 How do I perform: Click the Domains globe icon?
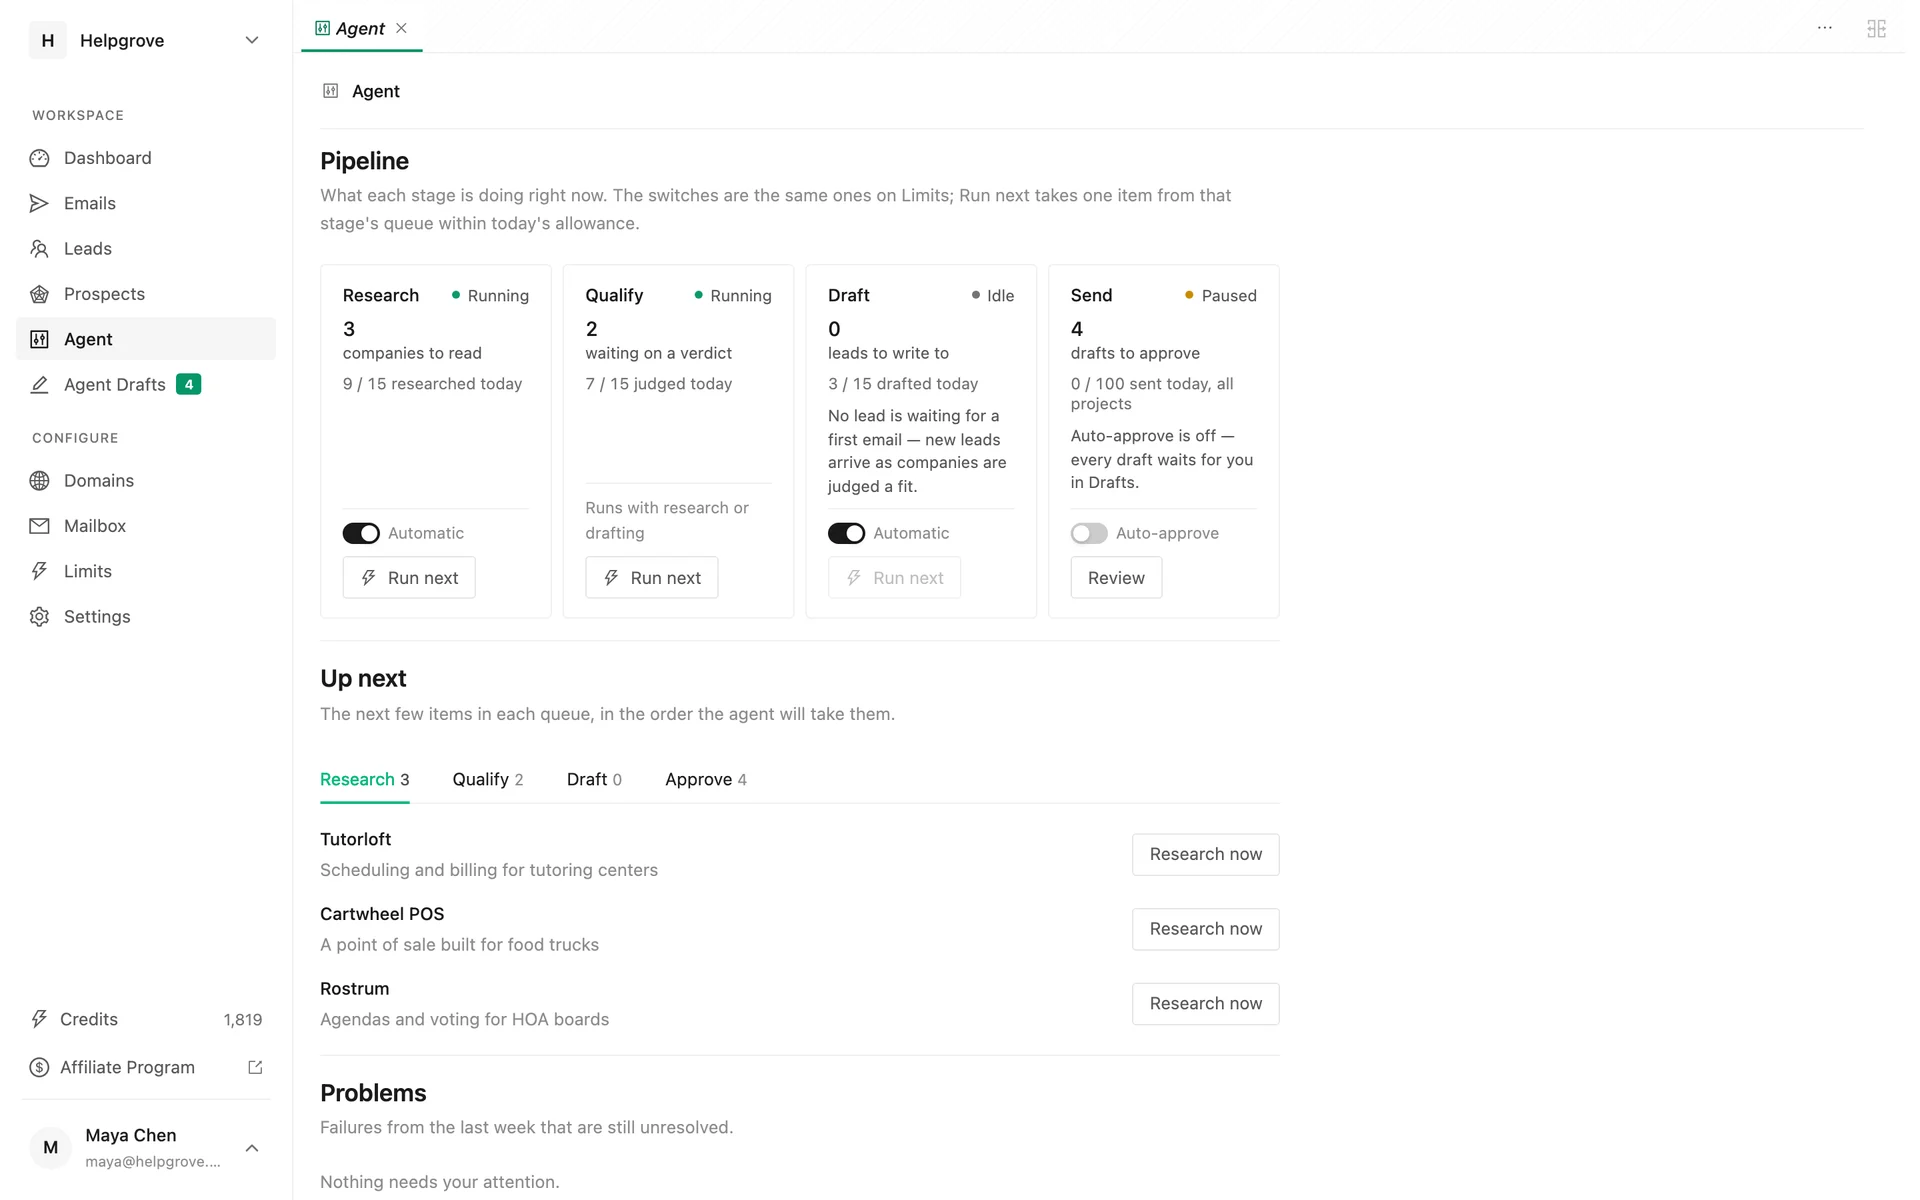point(39,481)
